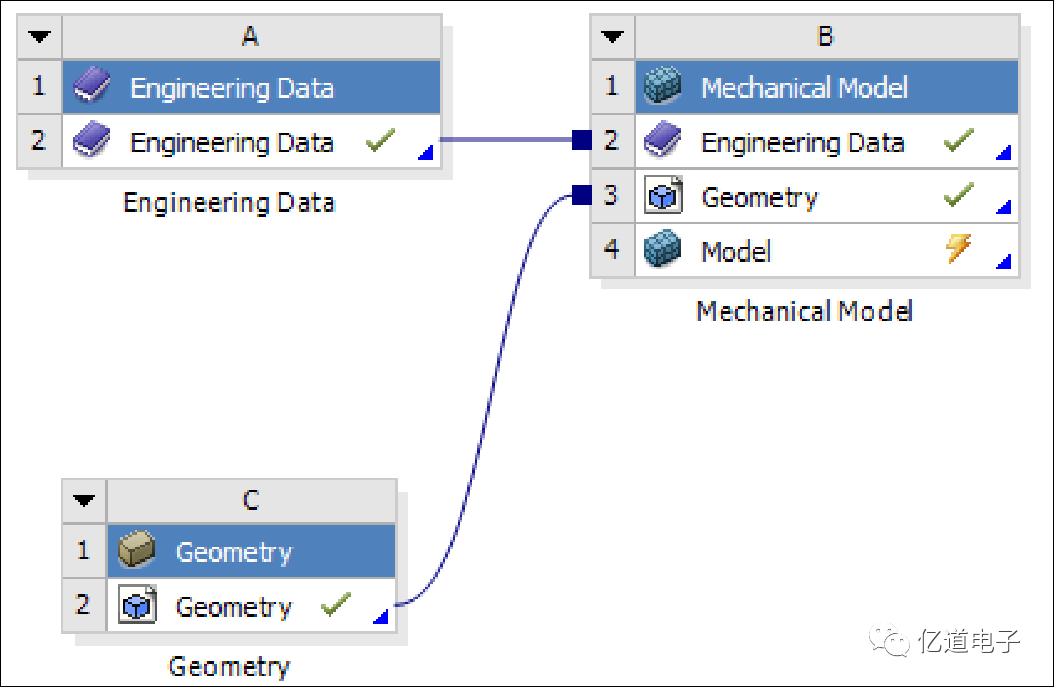The height and width of the screenshot is (688, 1055).
Task: Select the Mechanical Model title cell in system B
Action: (x=804, y=88)
